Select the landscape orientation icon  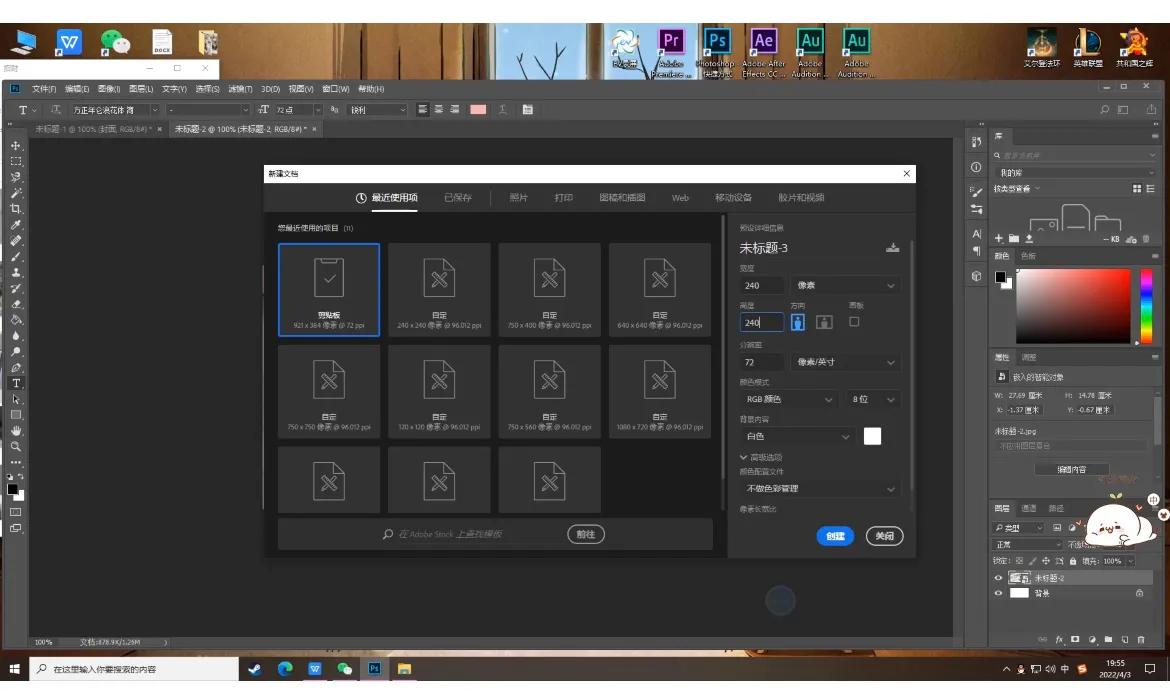(824, 322)
